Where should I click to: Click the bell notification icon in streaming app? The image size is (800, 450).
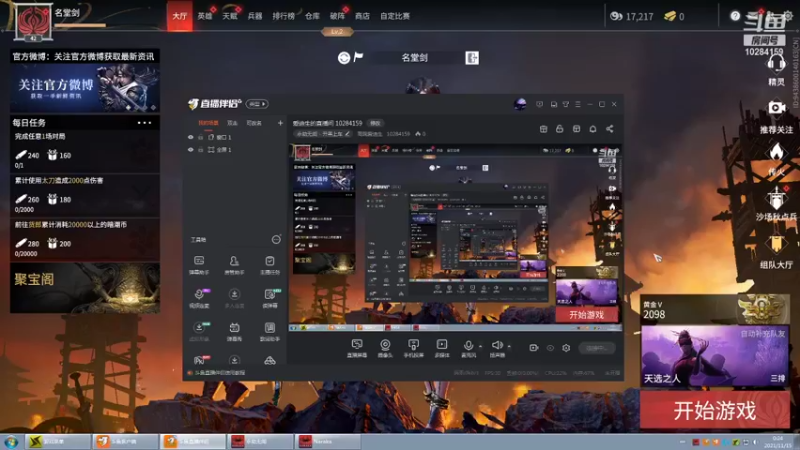(593, 129)
